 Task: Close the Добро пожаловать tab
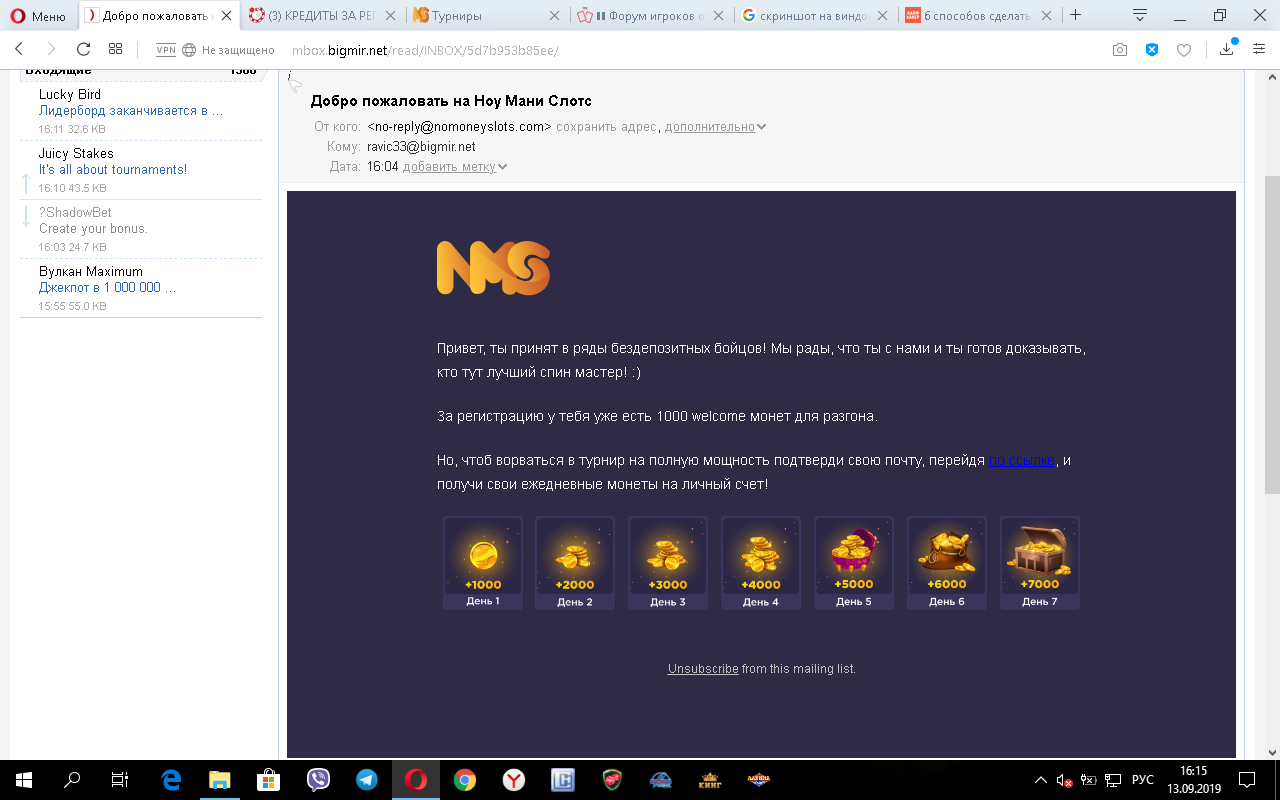point(227,16)
